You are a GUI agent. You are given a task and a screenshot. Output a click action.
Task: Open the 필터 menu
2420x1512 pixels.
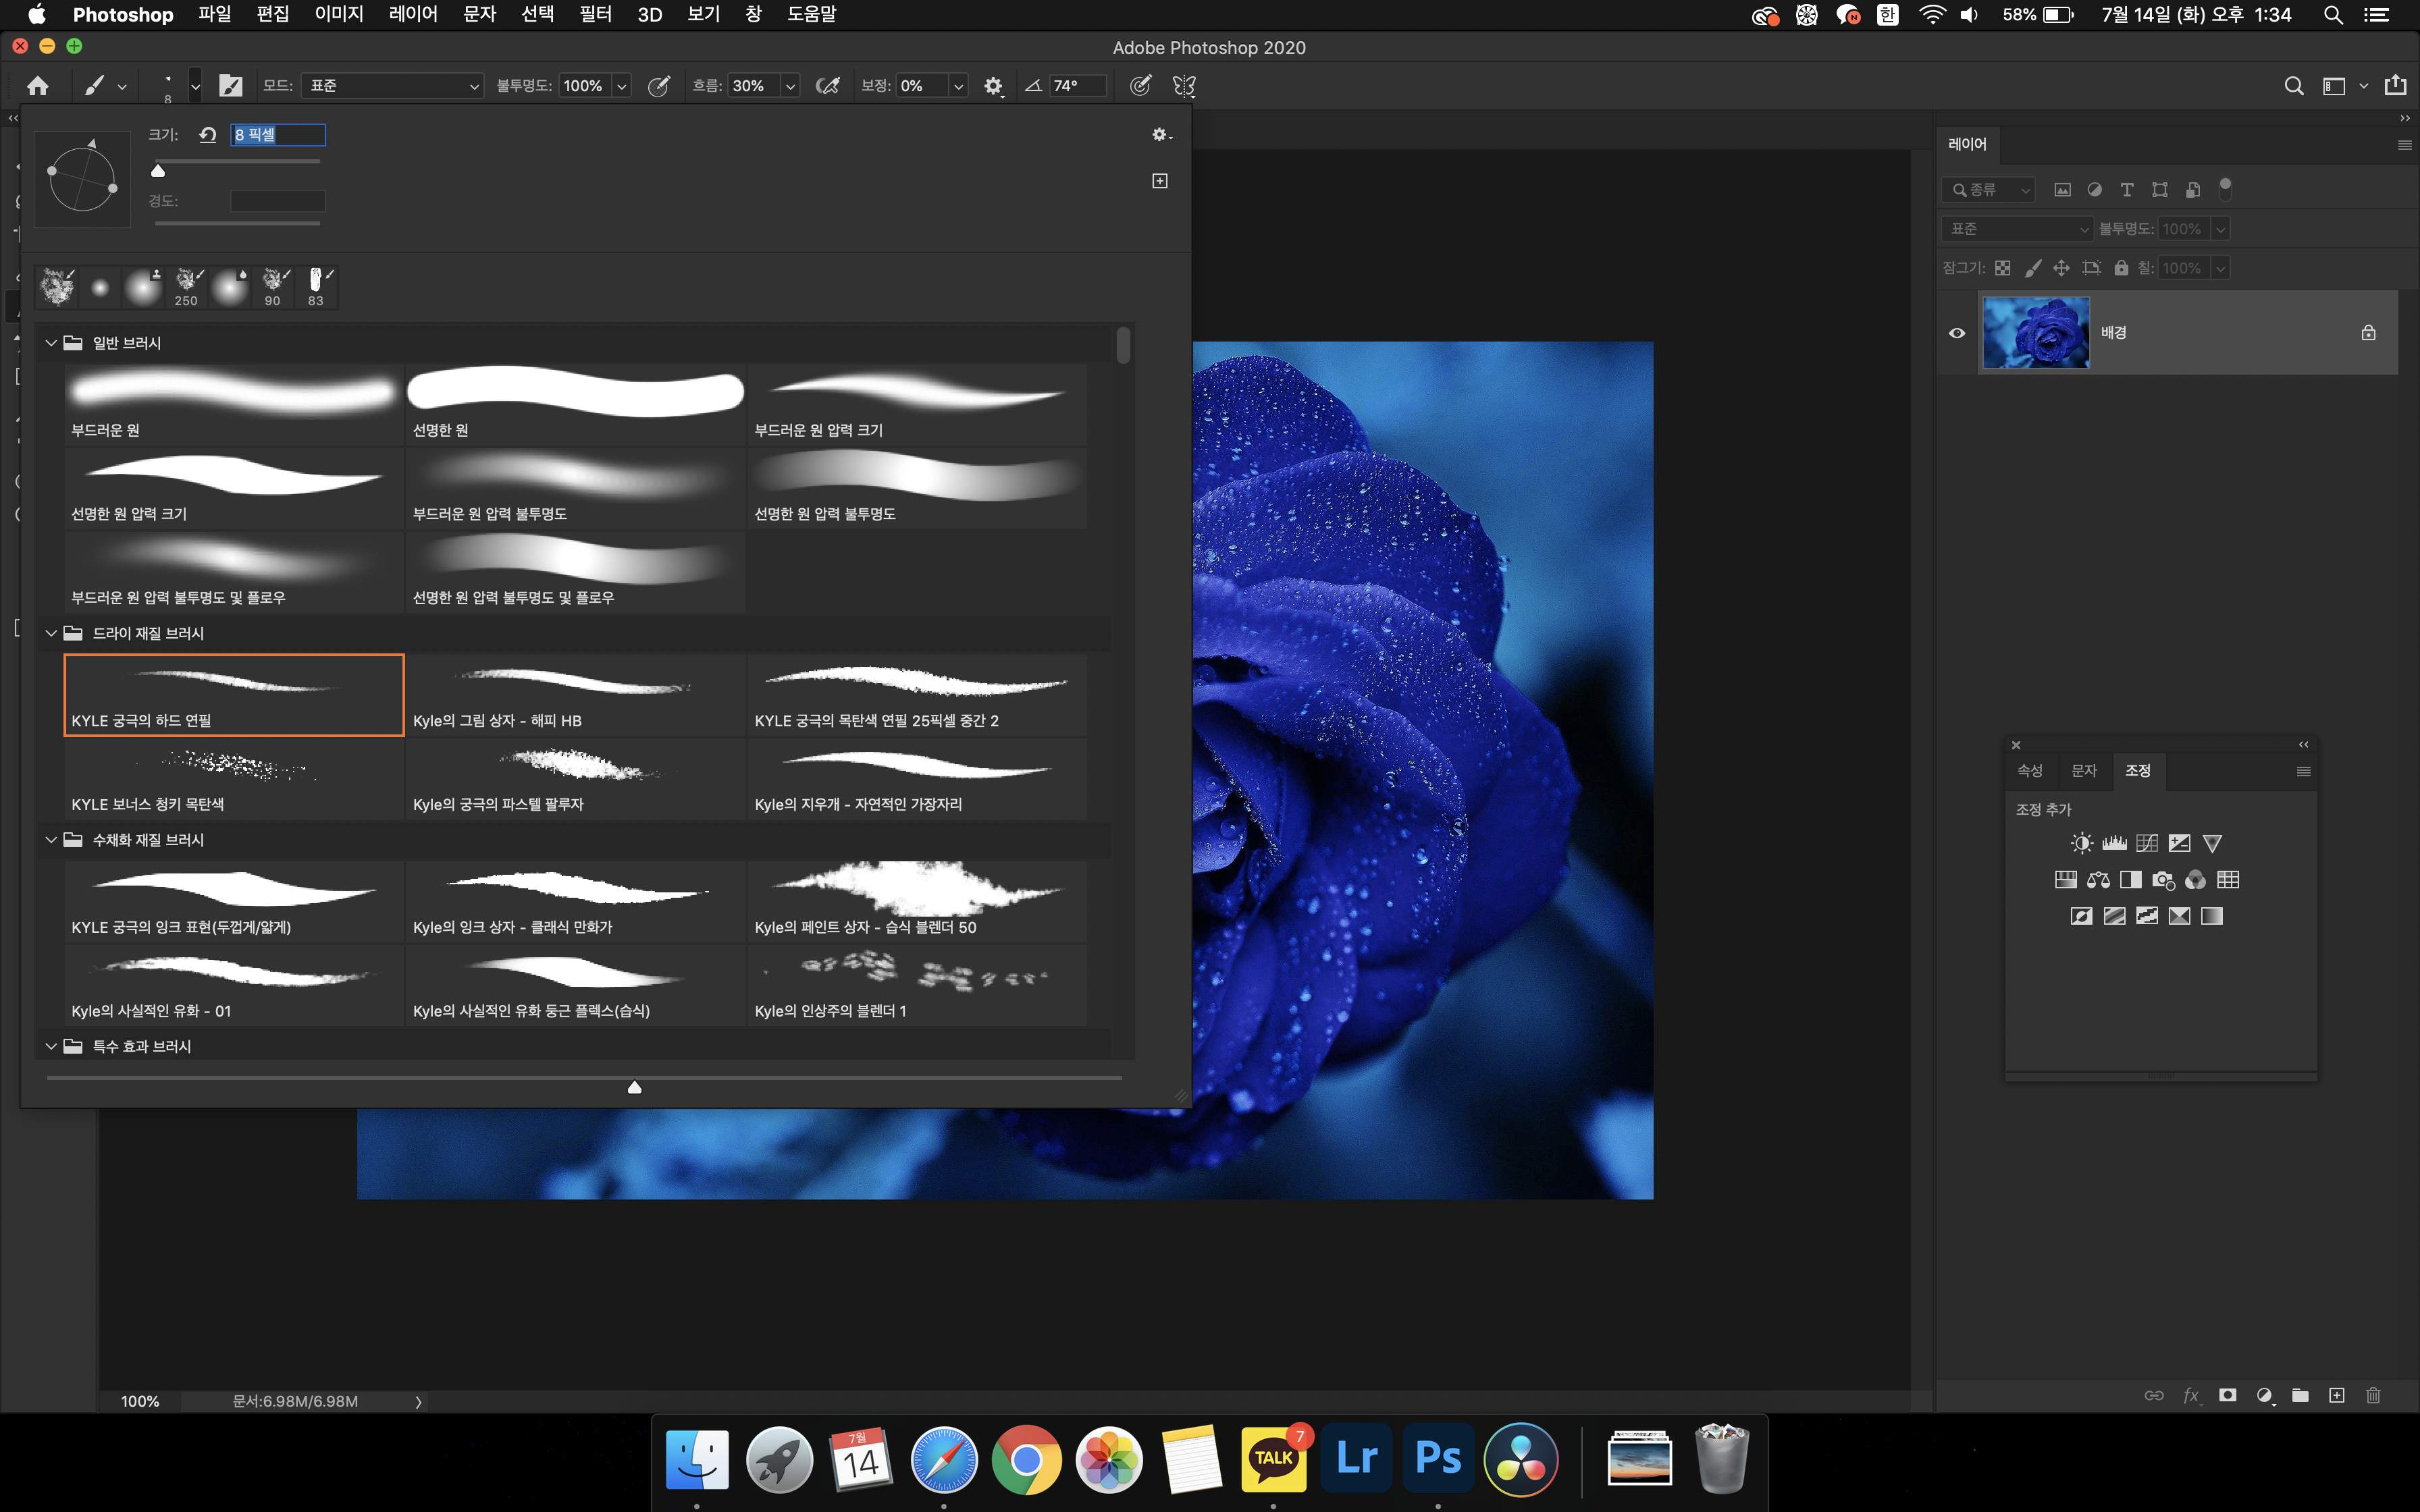click(595, 14)
